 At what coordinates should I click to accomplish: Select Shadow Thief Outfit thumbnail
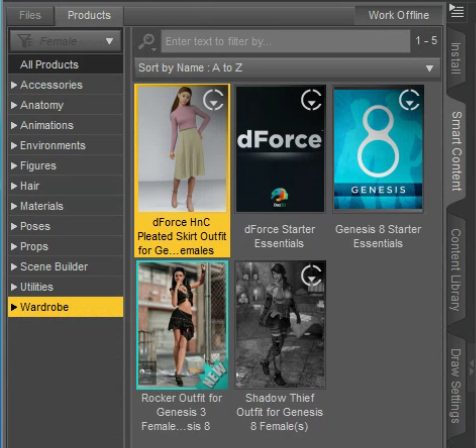(280, 325)
